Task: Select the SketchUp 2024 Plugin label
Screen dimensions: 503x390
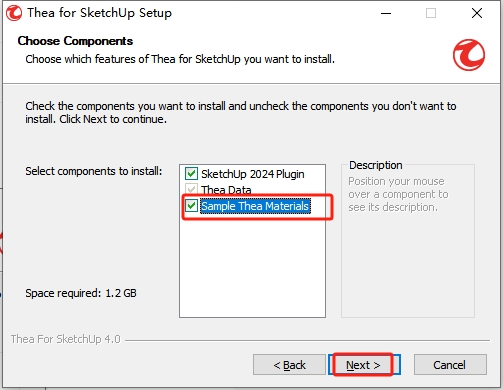Action: coord(253,174)
